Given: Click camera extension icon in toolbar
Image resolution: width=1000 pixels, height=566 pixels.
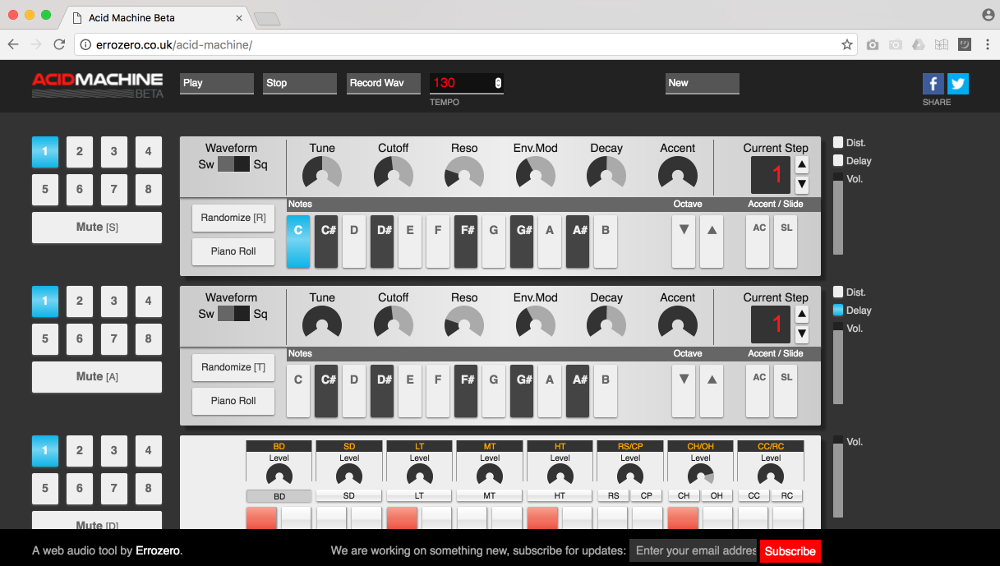Looking at the screenshot, I should click(x=872, y=45).
